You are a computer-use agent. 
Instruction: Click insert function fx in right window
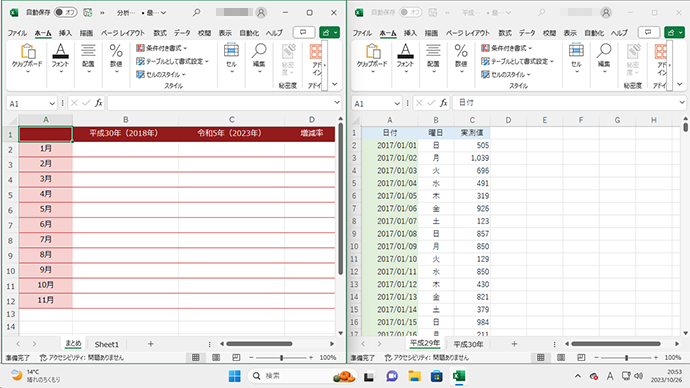(444, 103)
